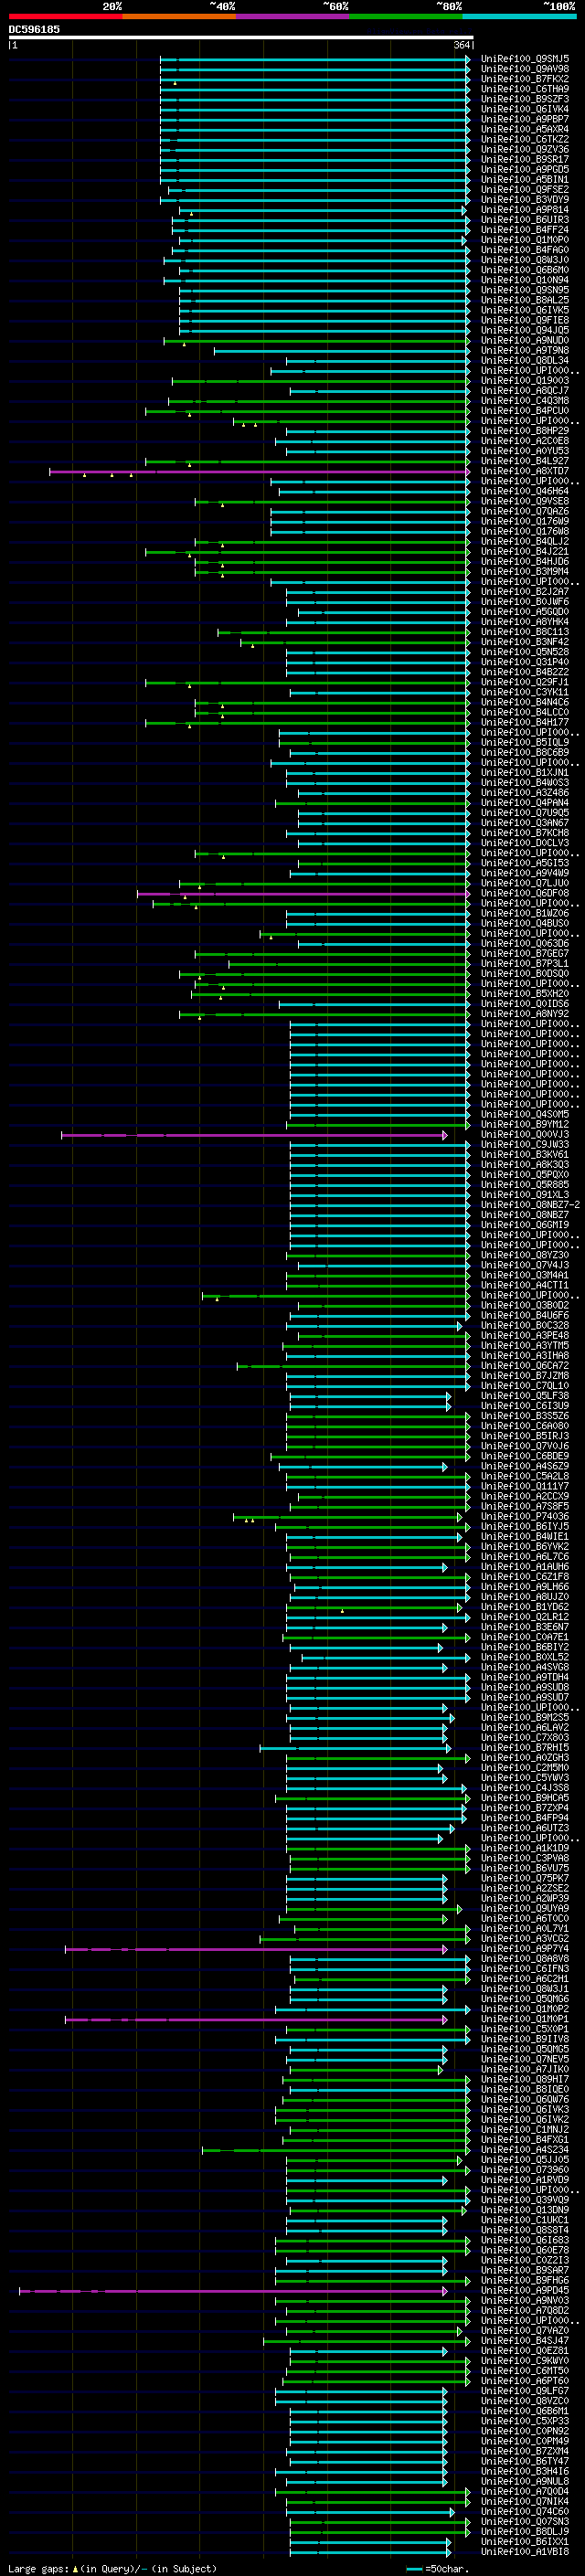Select the UniRef100_Q4S0M5 label
This screenshot has width=585, height=2576.
click(525, 1114)
